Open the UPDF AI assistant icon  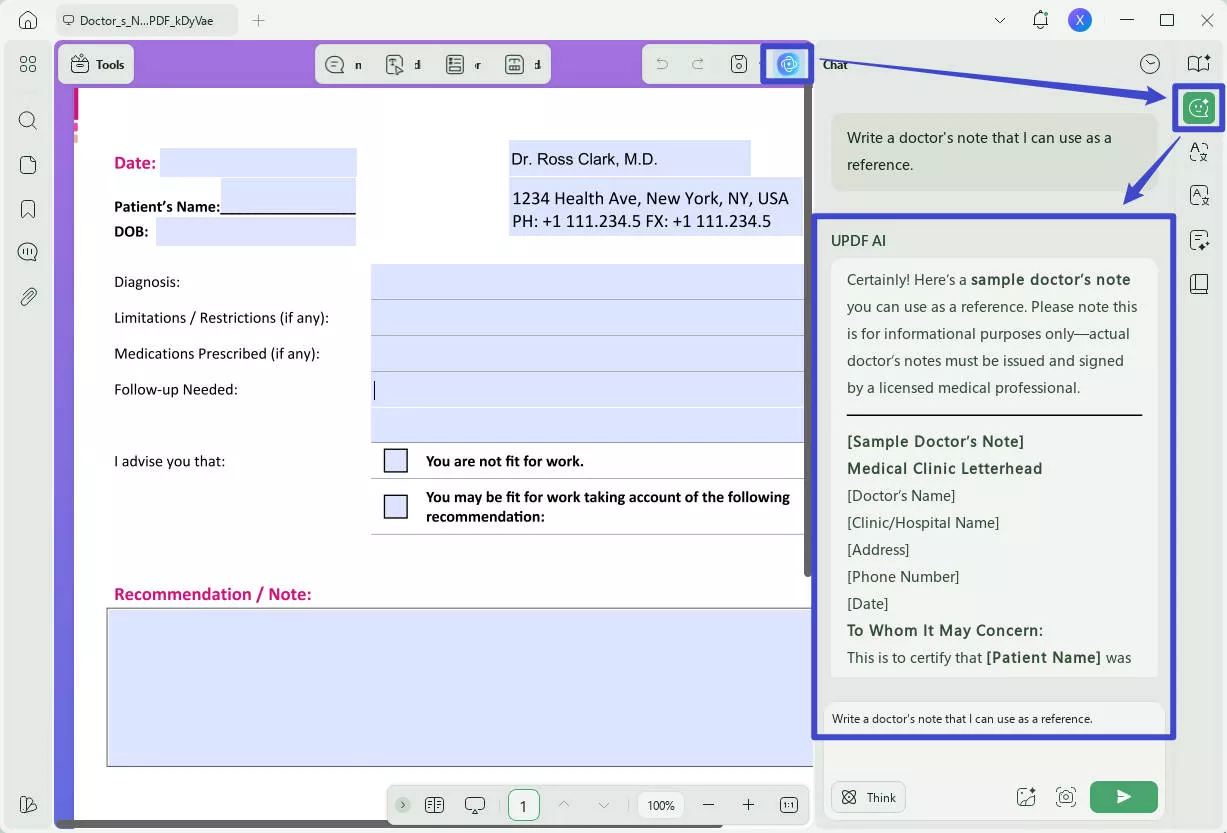pyautogui.click(x=788, y=64)
